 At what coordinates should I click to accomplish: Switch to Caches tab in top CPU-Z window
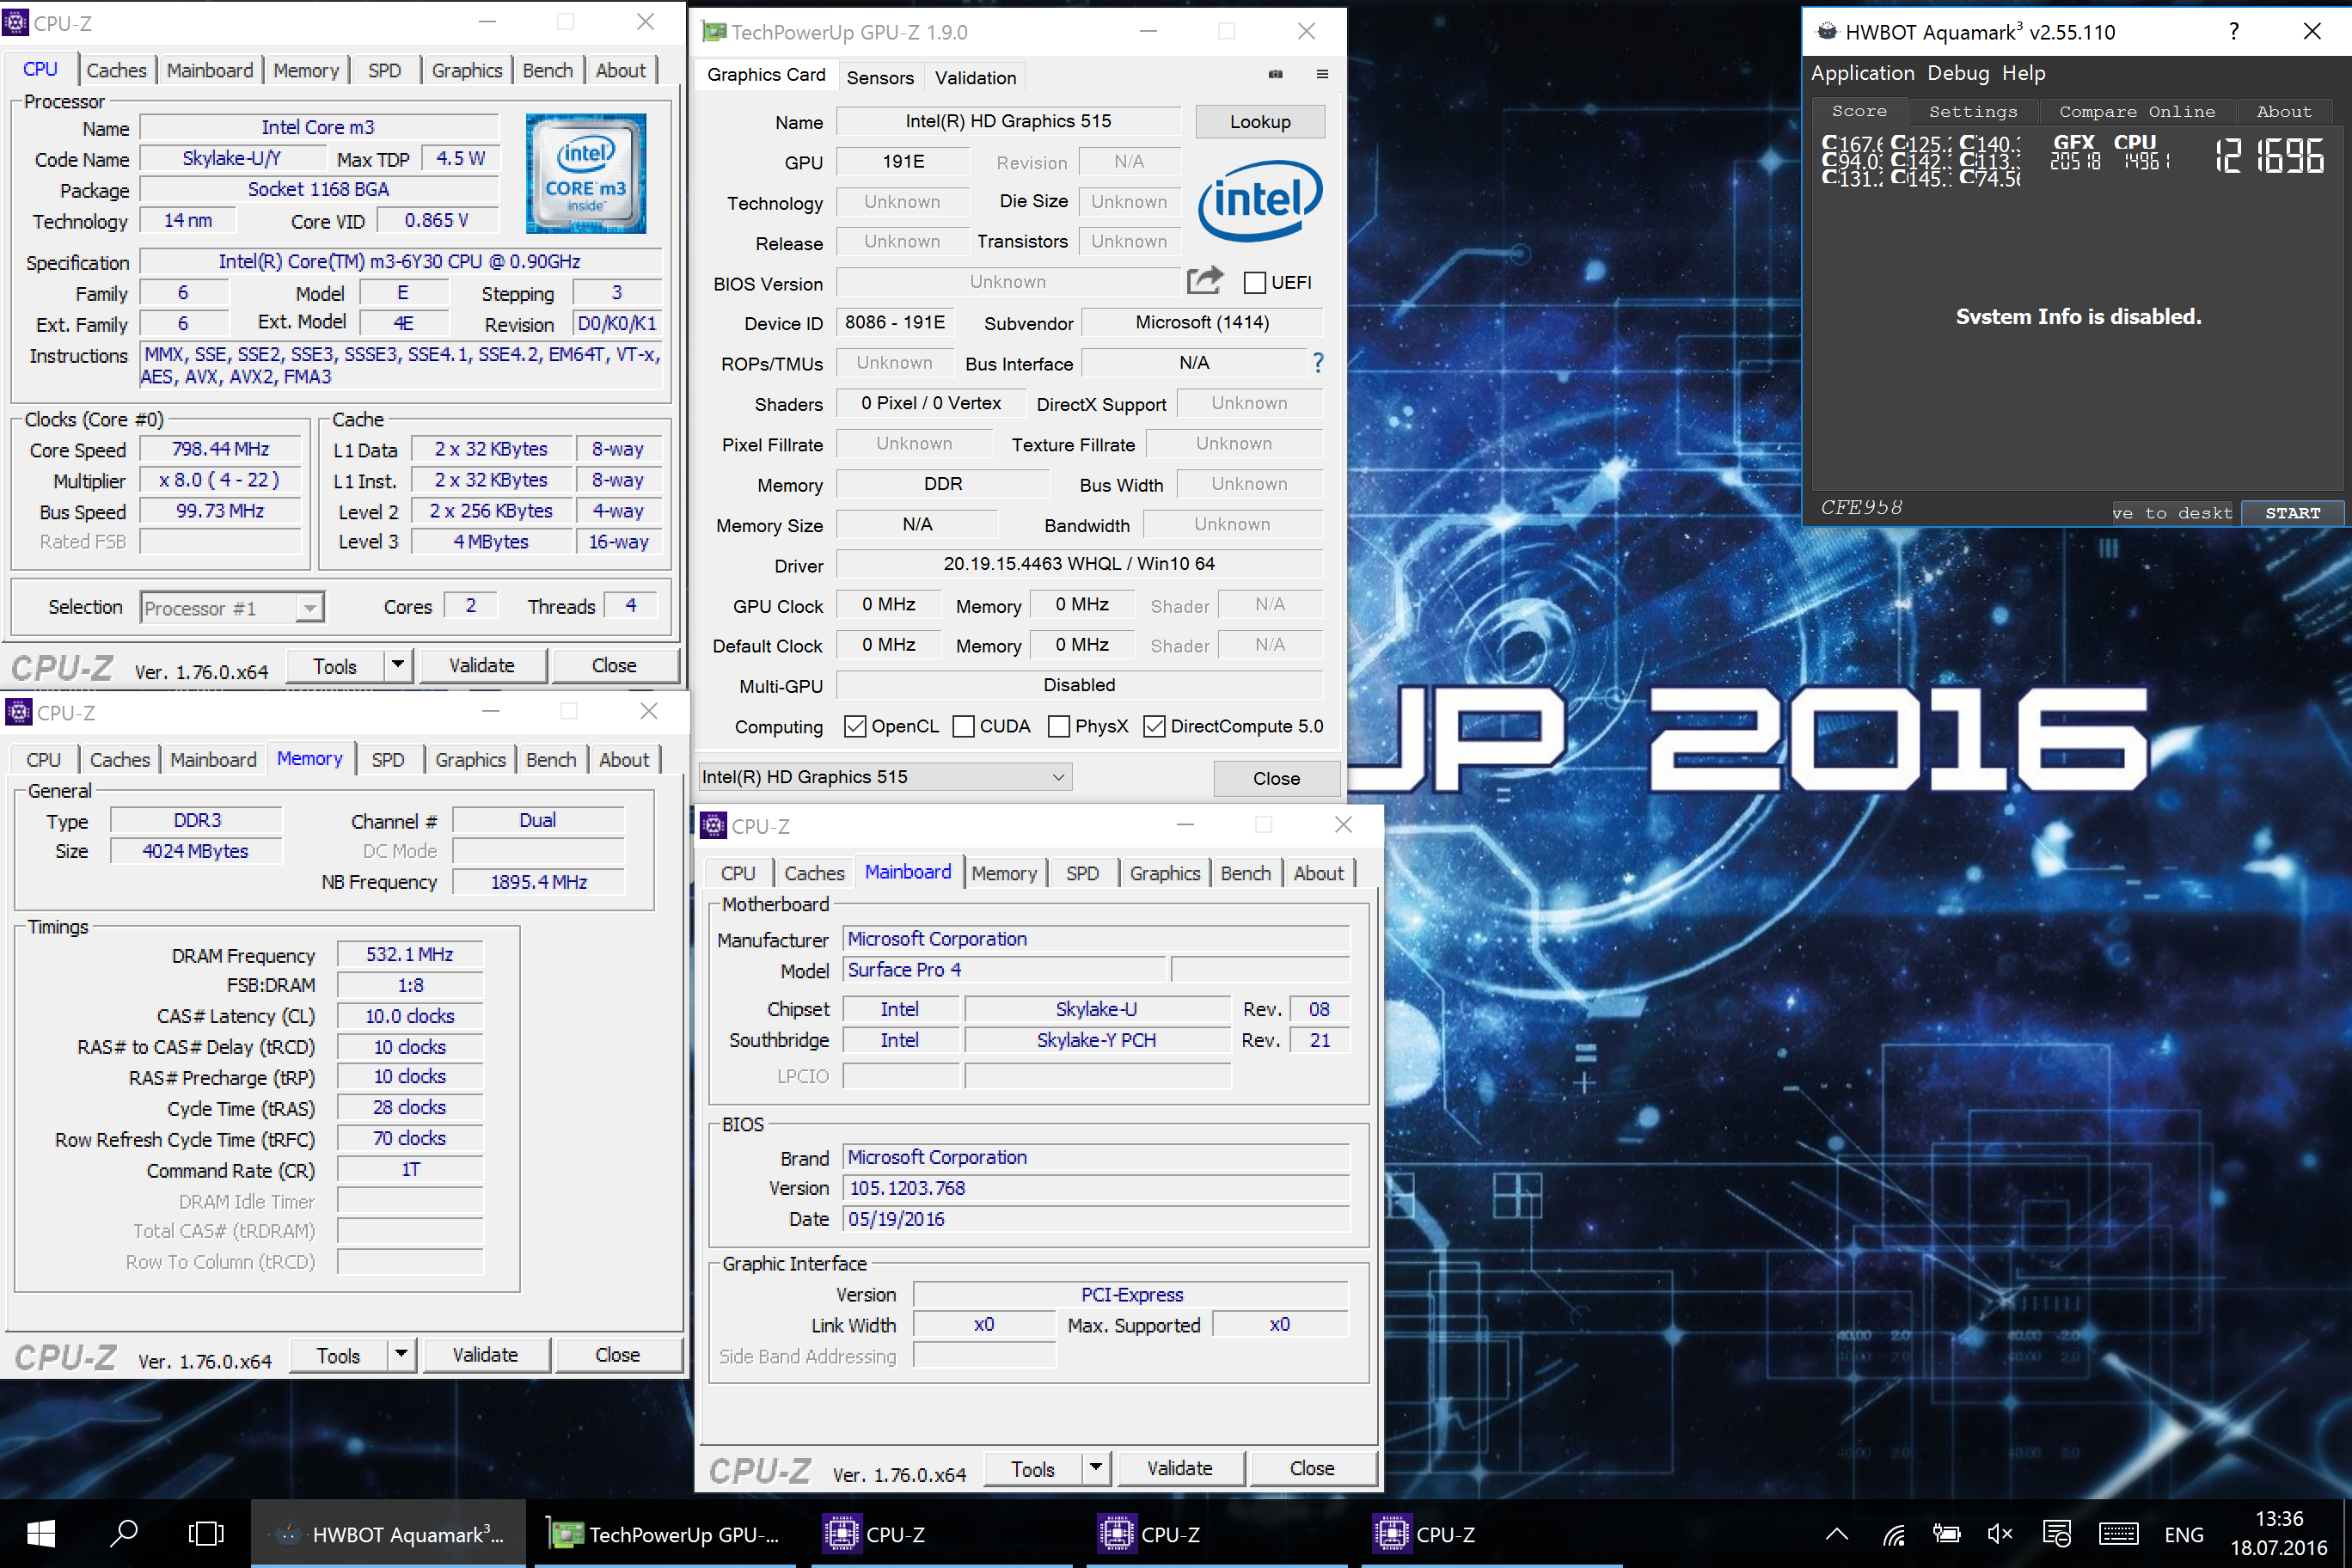116,70
